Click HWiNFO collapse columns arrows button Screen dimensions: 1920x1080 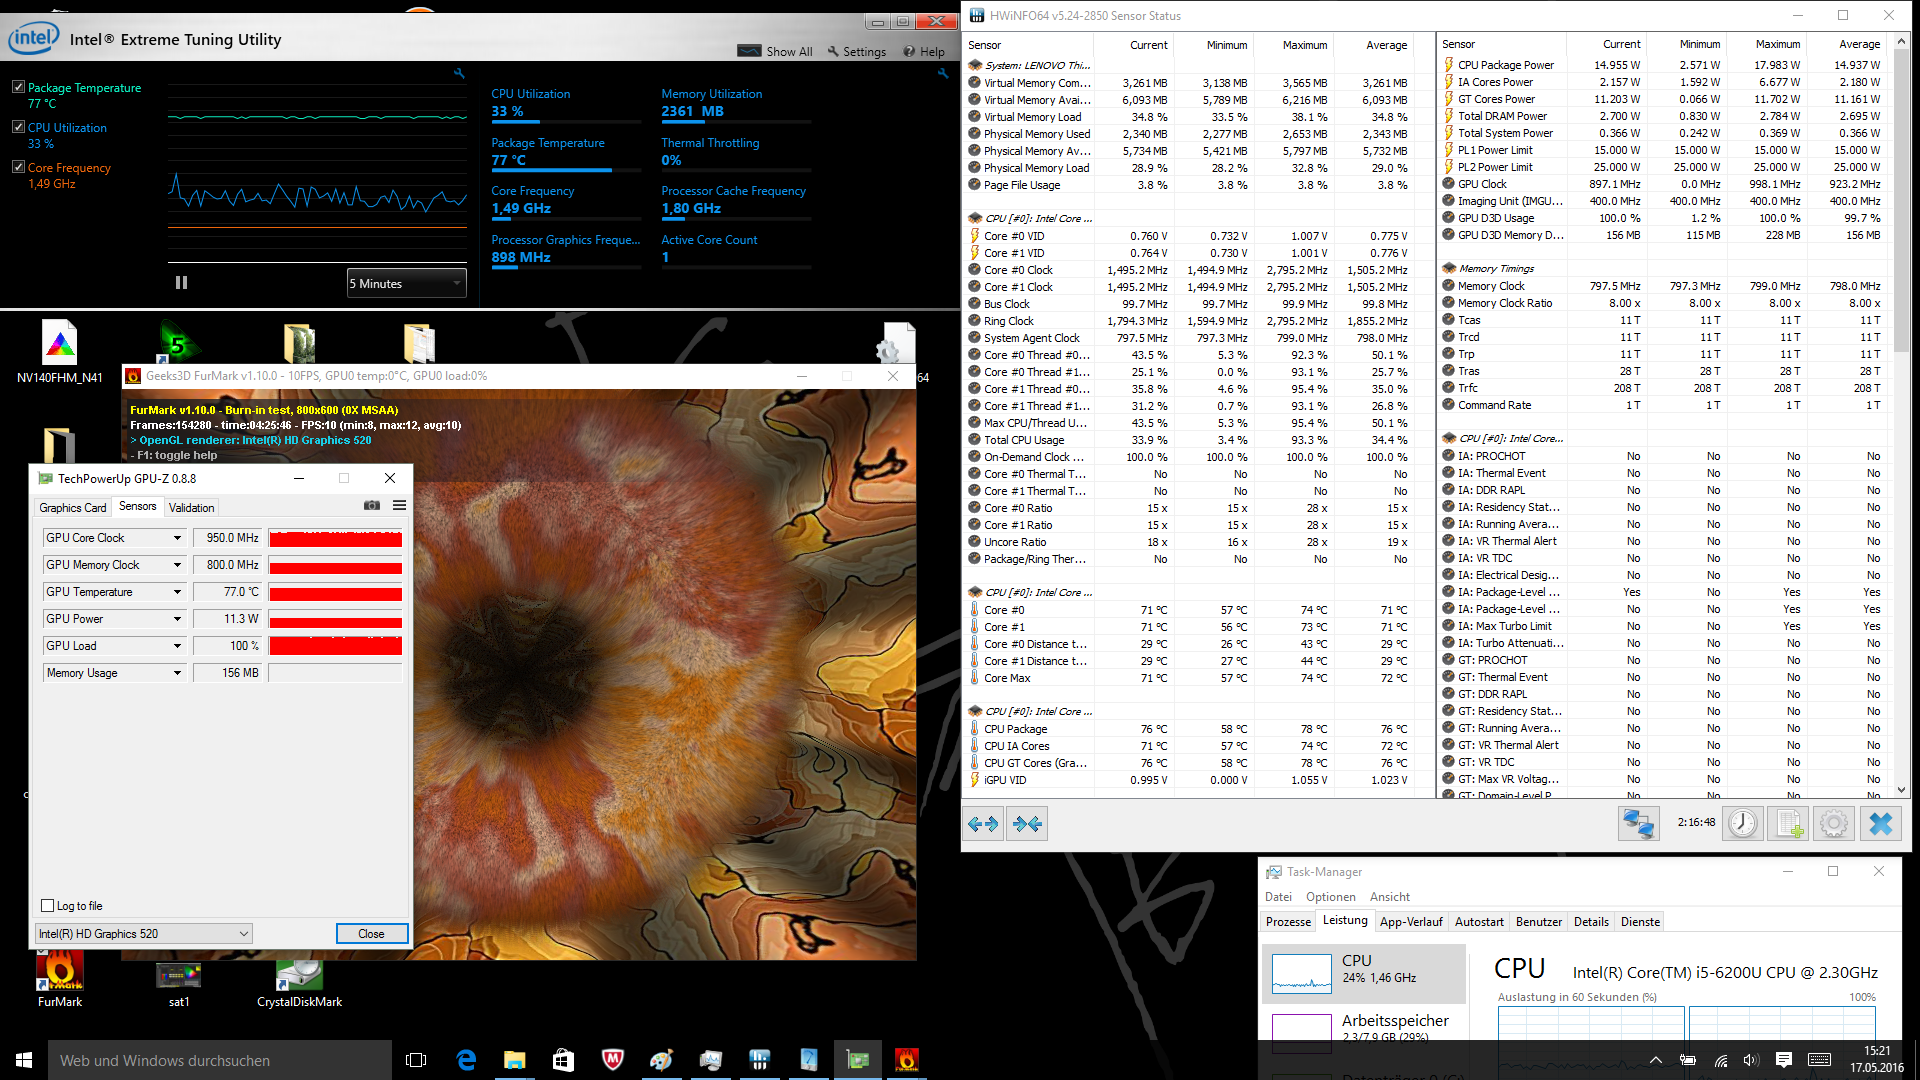1027,824
